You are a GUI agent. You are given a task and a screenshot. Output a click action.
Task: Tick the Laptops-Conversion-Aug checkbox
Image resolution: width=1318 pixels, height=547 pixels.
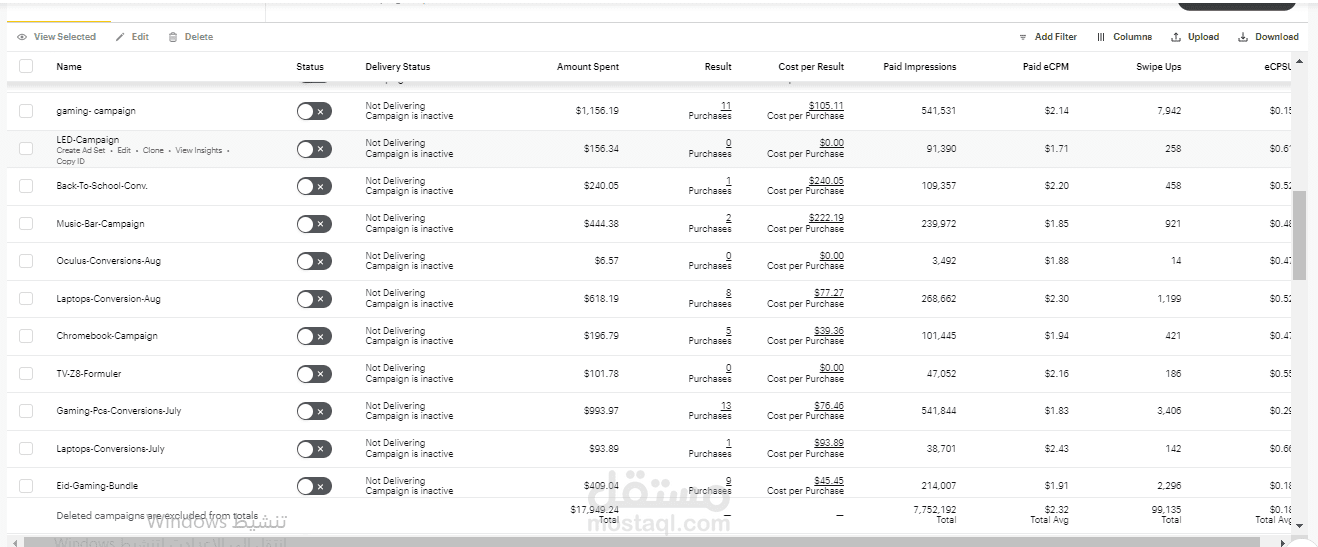pos(26,299)
